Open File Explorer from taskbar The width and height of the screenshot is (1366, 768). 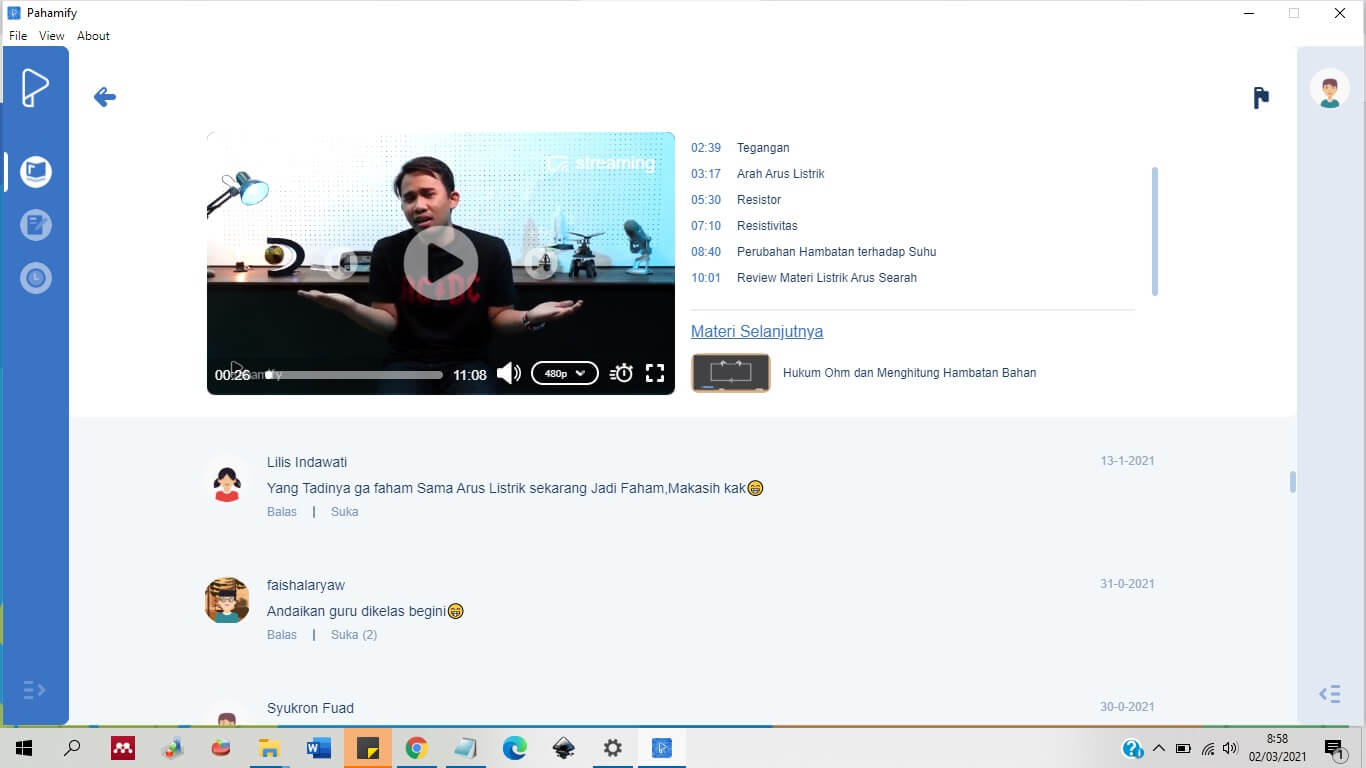click(269, 748)
